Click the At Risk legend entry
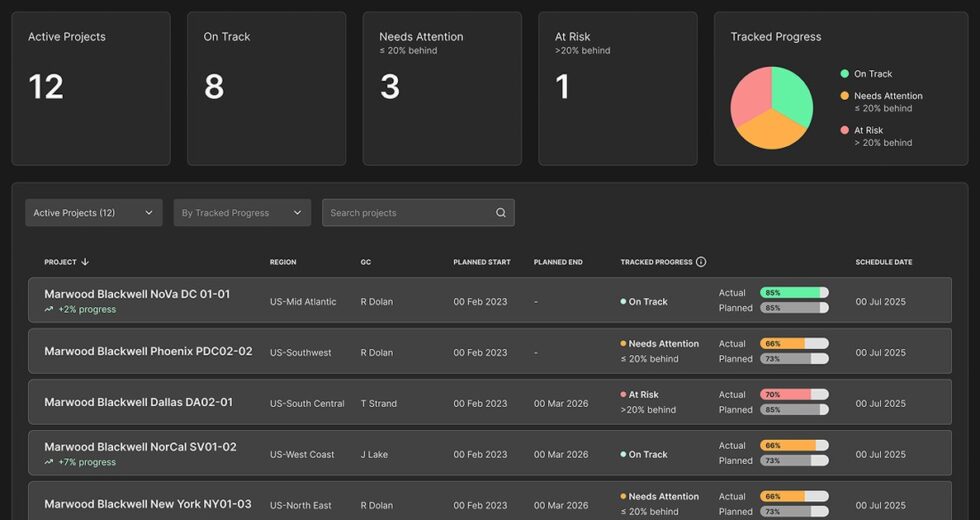Viewport: 980px width, 520px height. click(x=876, y=136)
